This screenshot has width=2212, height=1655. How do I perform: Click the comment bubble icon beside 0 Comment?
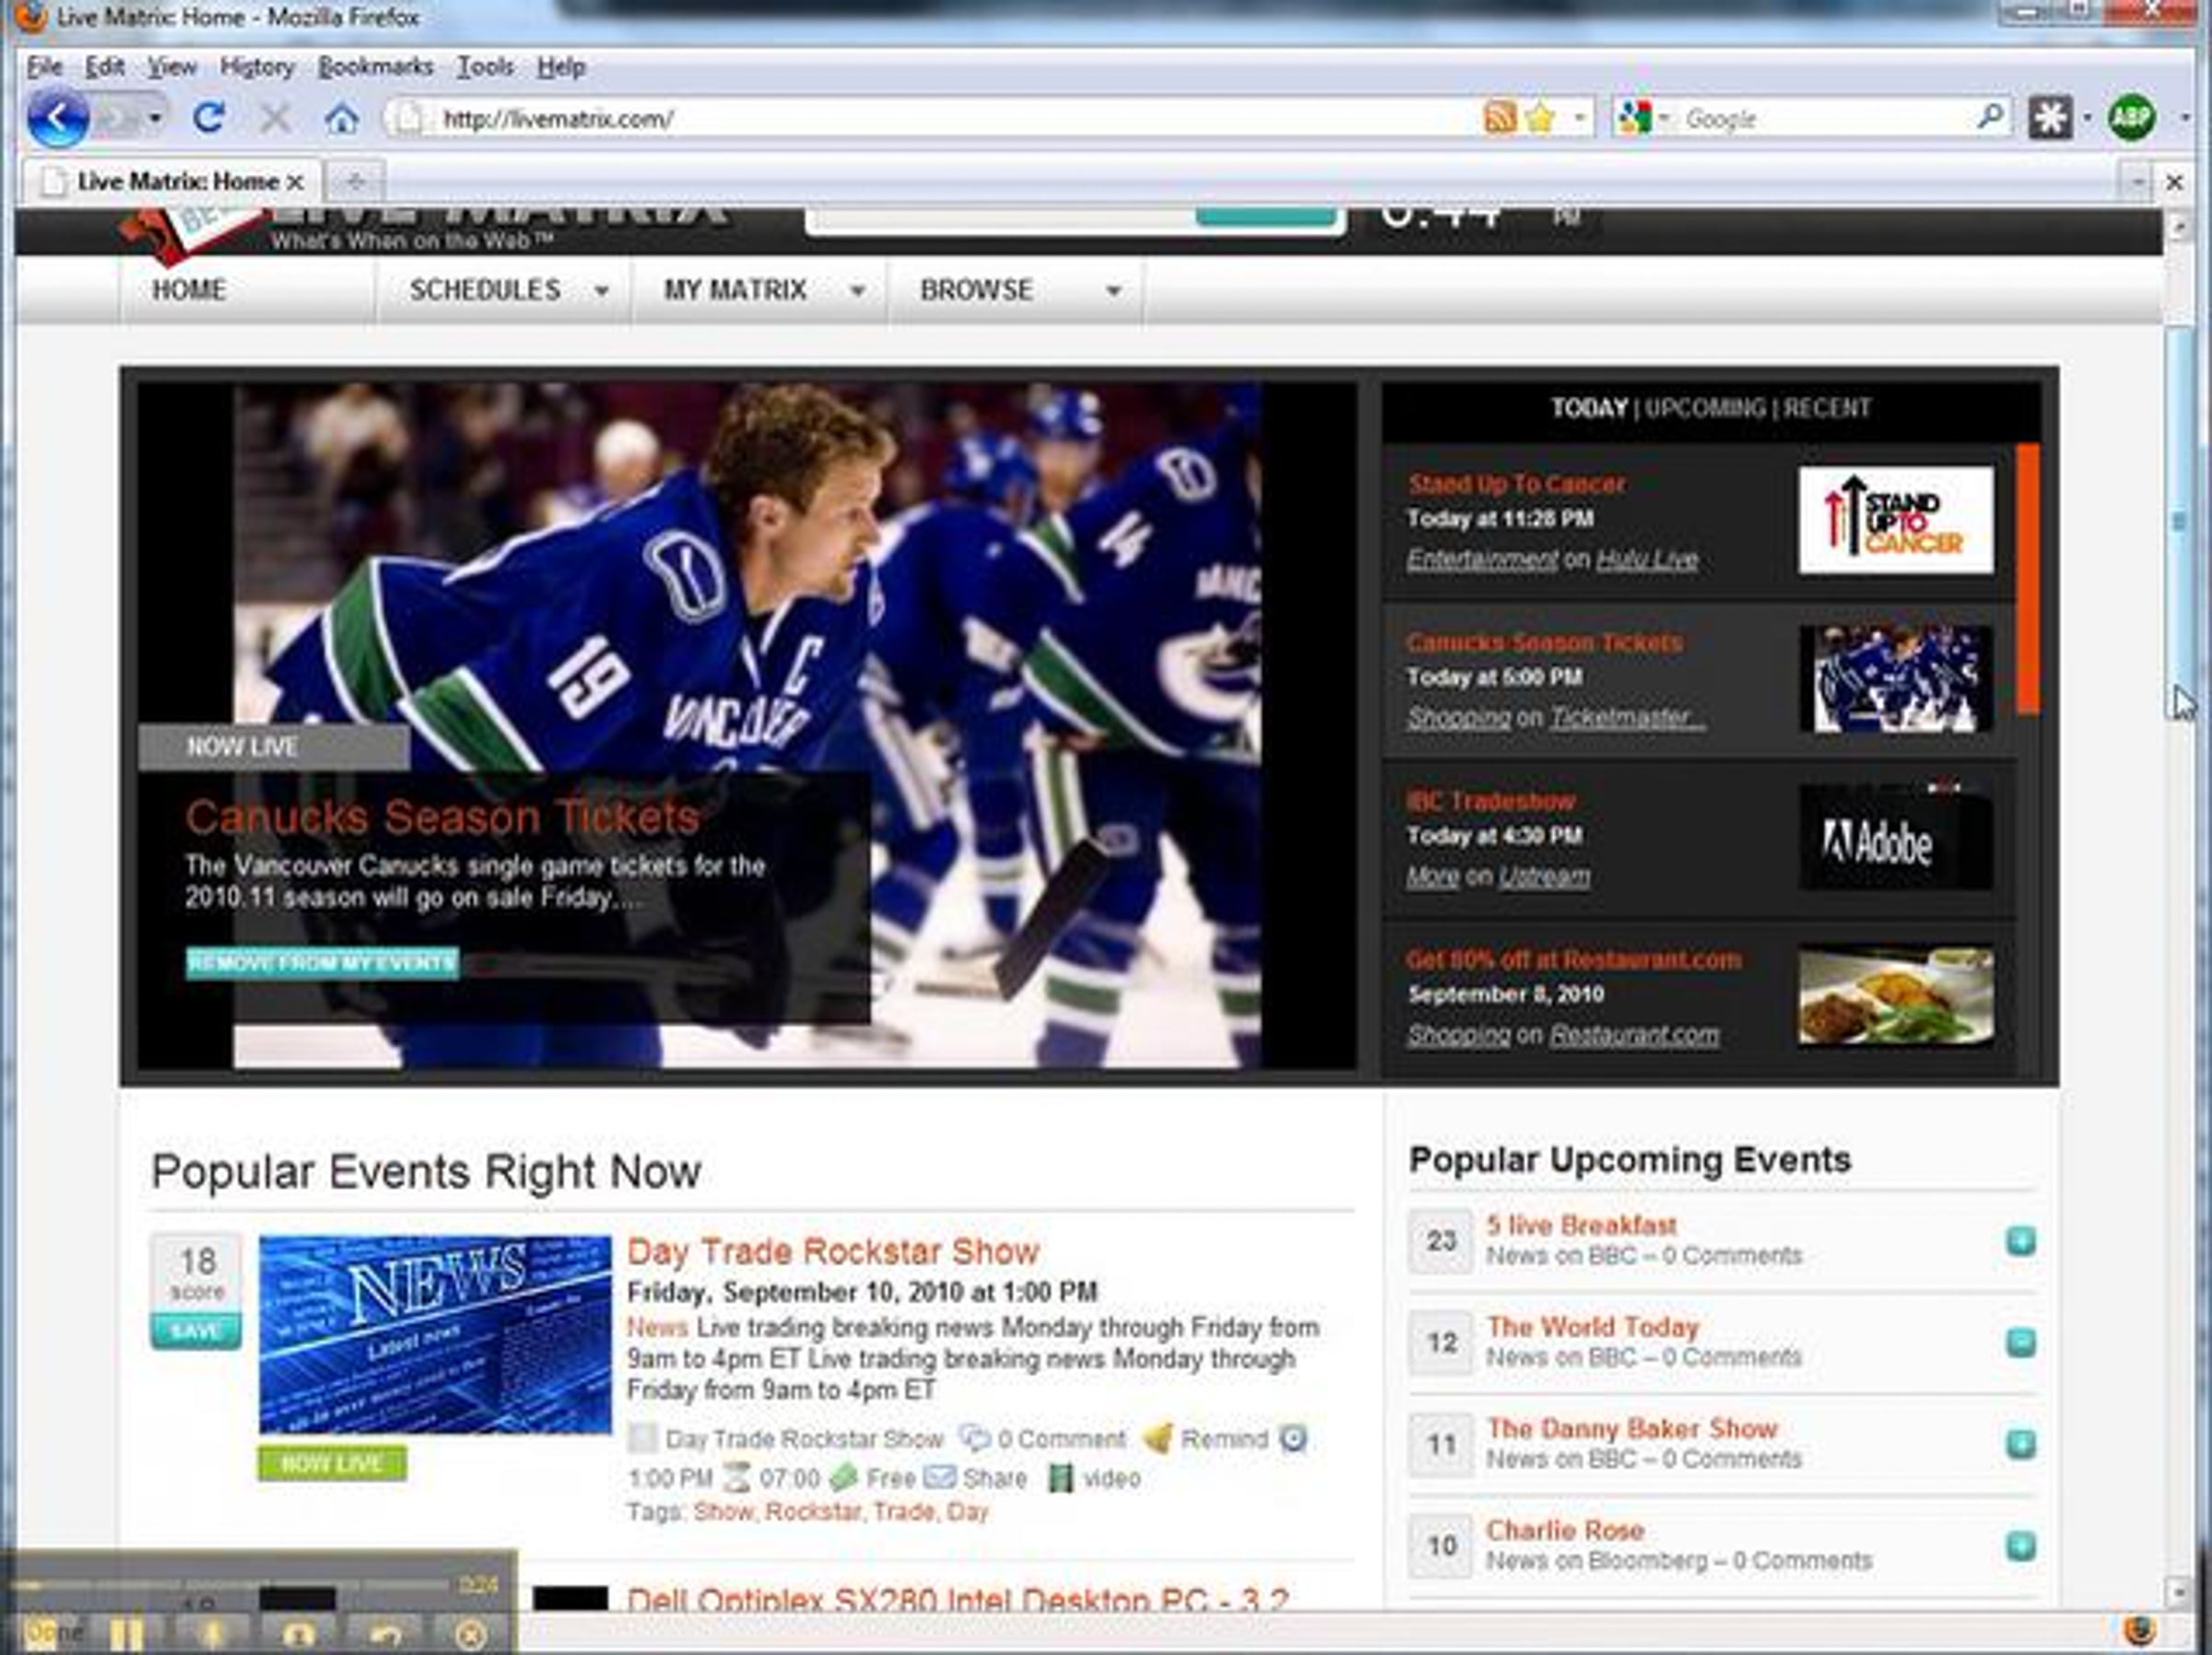(x=974, y=1438)
